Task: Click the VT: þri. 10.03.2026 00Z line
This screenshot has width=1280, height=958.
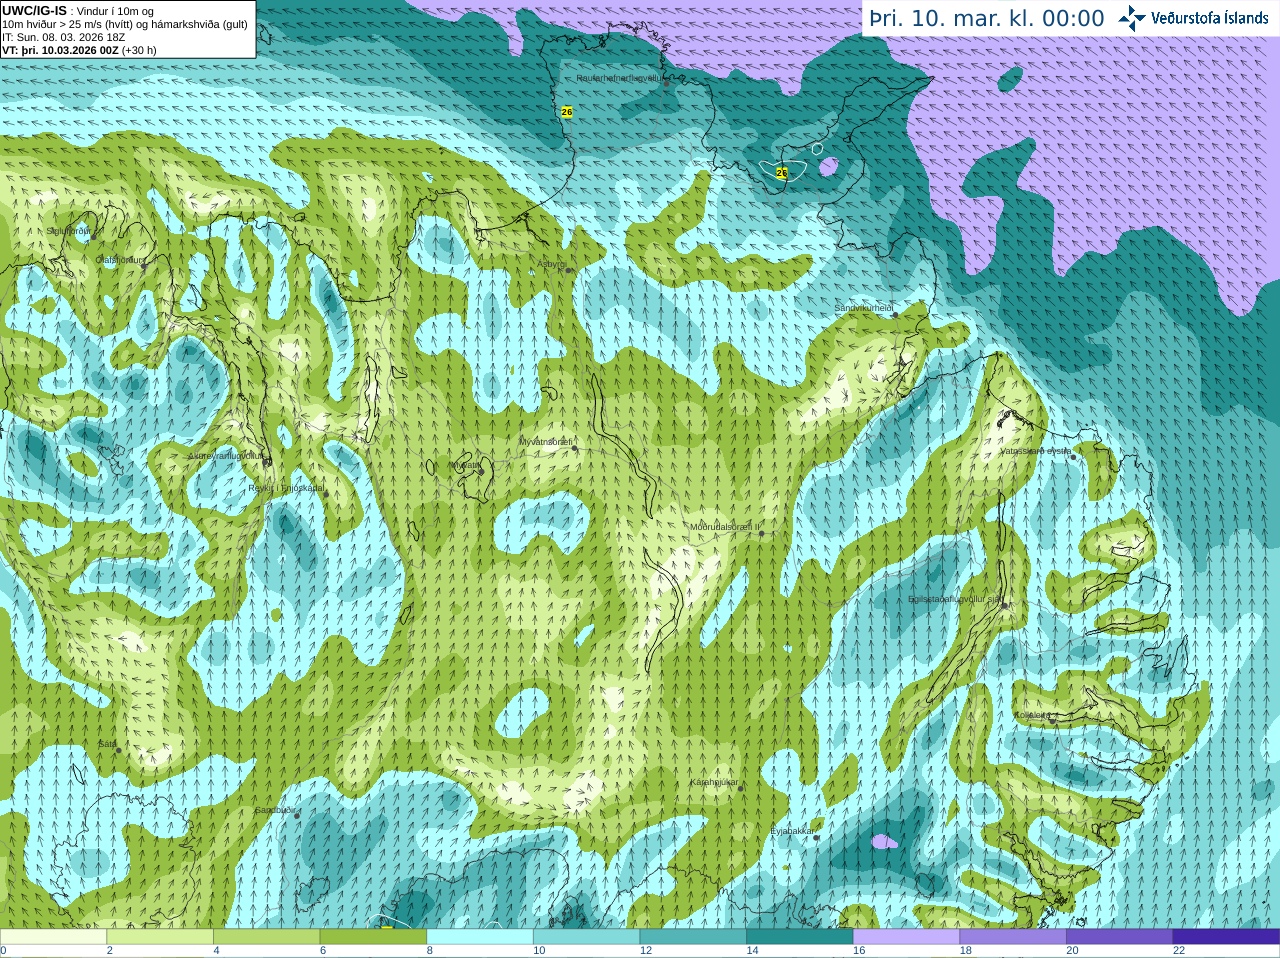Action: tap(79, 50)
